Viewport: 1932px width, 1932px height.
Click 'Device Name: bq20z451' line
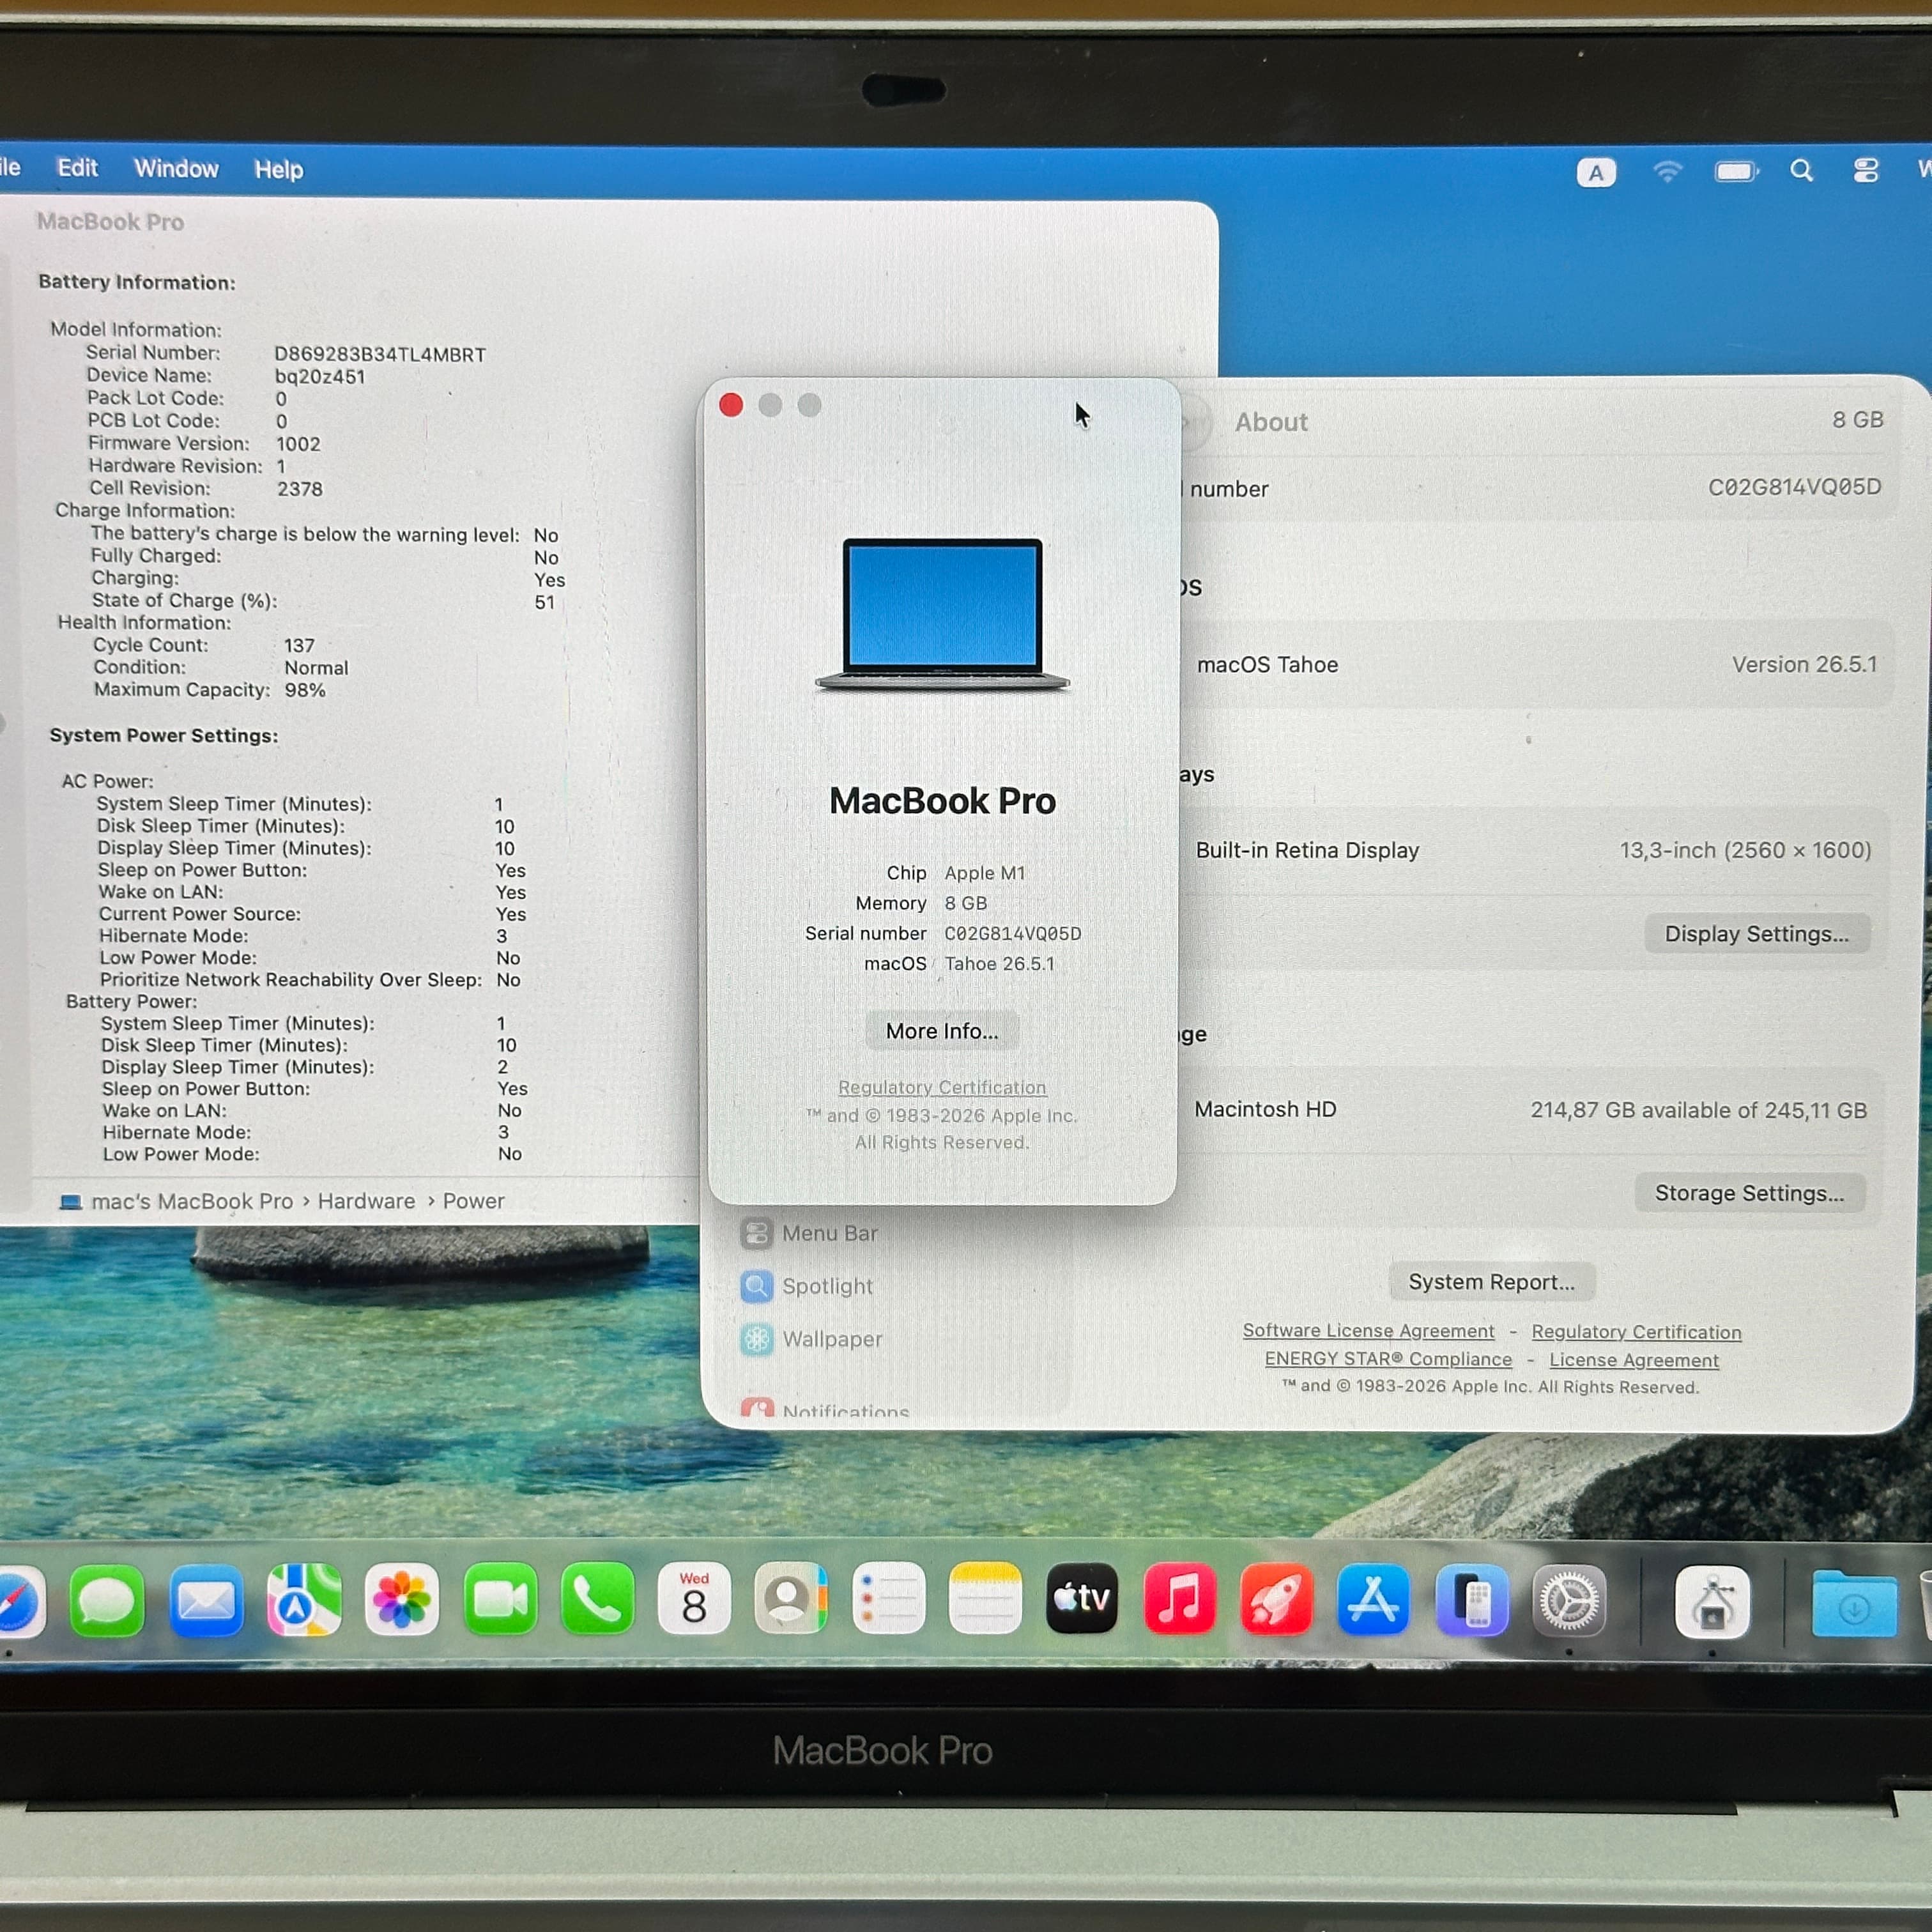(226, 376)
